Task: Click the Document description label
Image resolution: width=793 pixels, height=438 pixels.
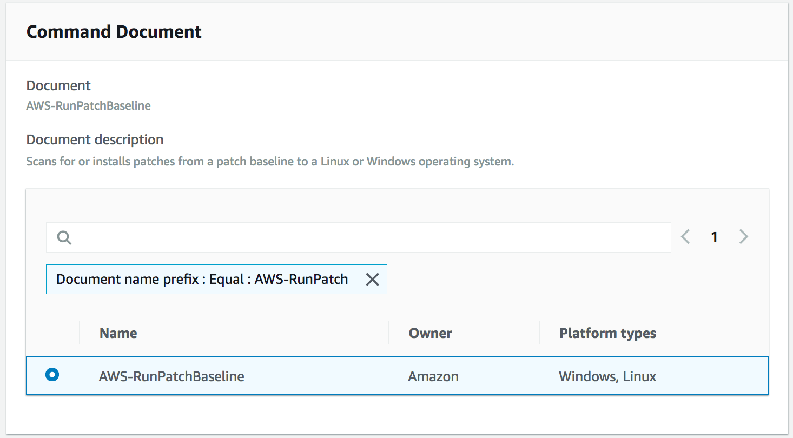Action: pos(95,139)
